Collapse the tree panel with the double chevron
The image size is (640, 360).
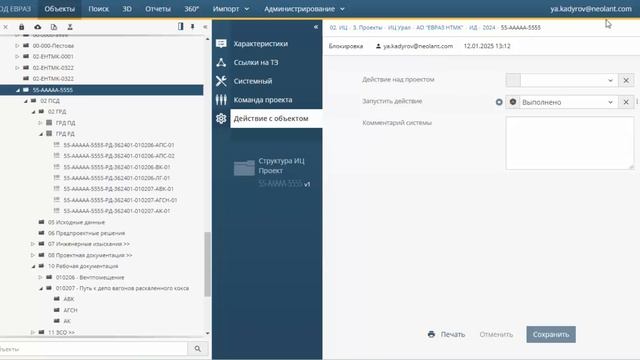pyautogui.click(x=205, y=27)
